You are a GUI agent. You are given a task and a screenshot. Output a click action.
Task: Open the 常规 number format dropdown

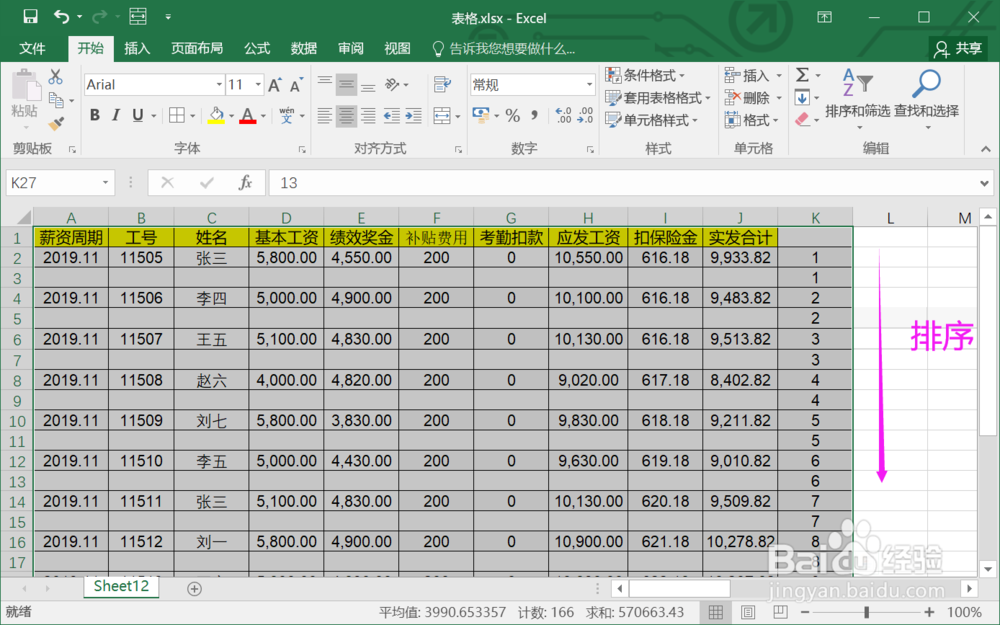589,85
